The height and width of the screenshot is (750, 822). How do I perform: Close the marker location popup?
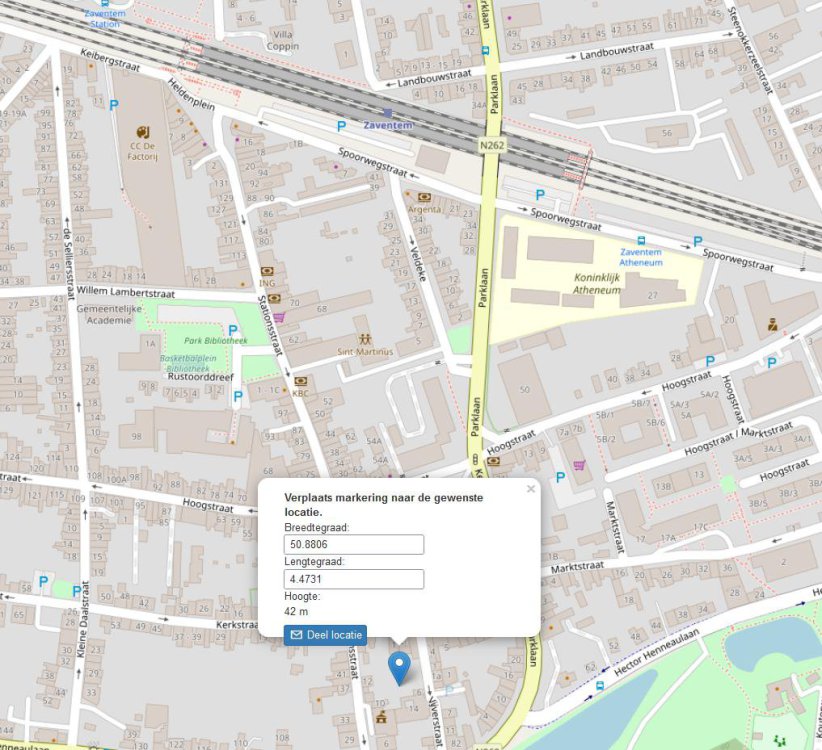click(531, 489)
